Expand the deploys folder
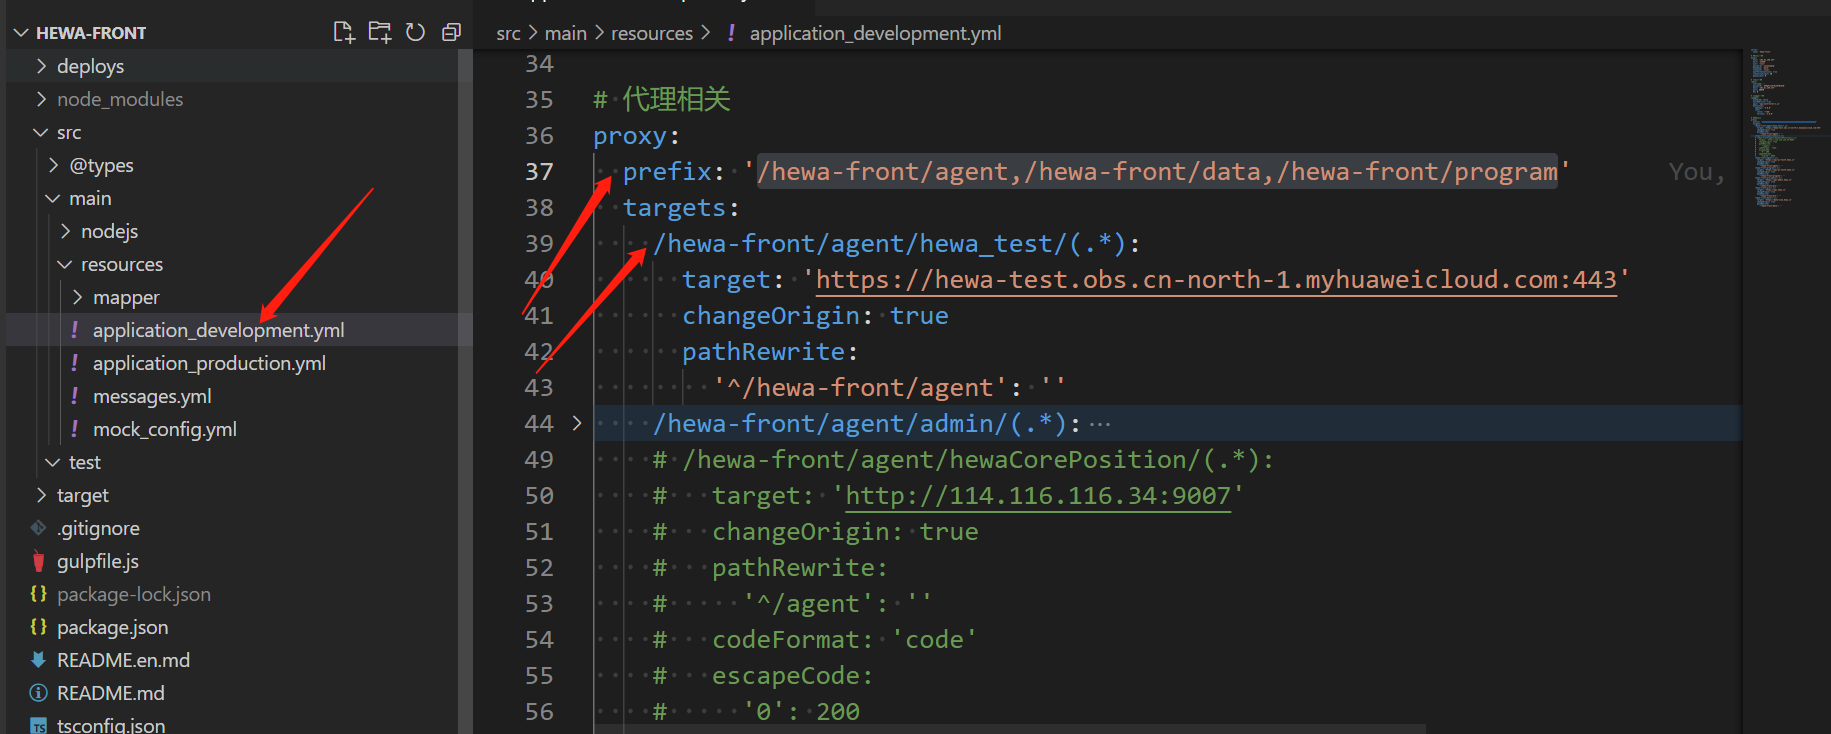The width and height of the screenshot is (1831, 734). point(90,66)
